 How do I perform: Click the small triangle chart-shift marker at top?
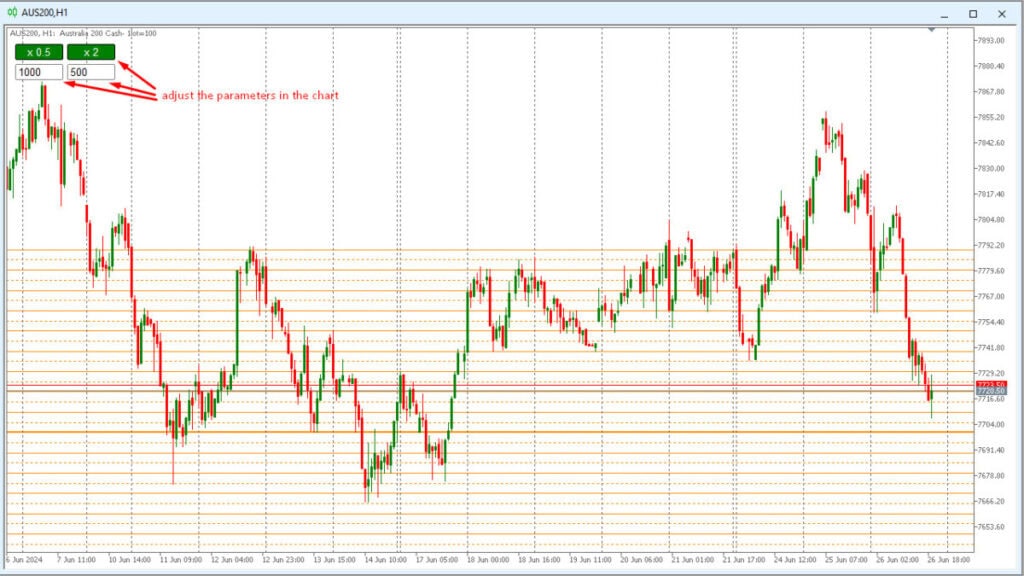point(931,30)
